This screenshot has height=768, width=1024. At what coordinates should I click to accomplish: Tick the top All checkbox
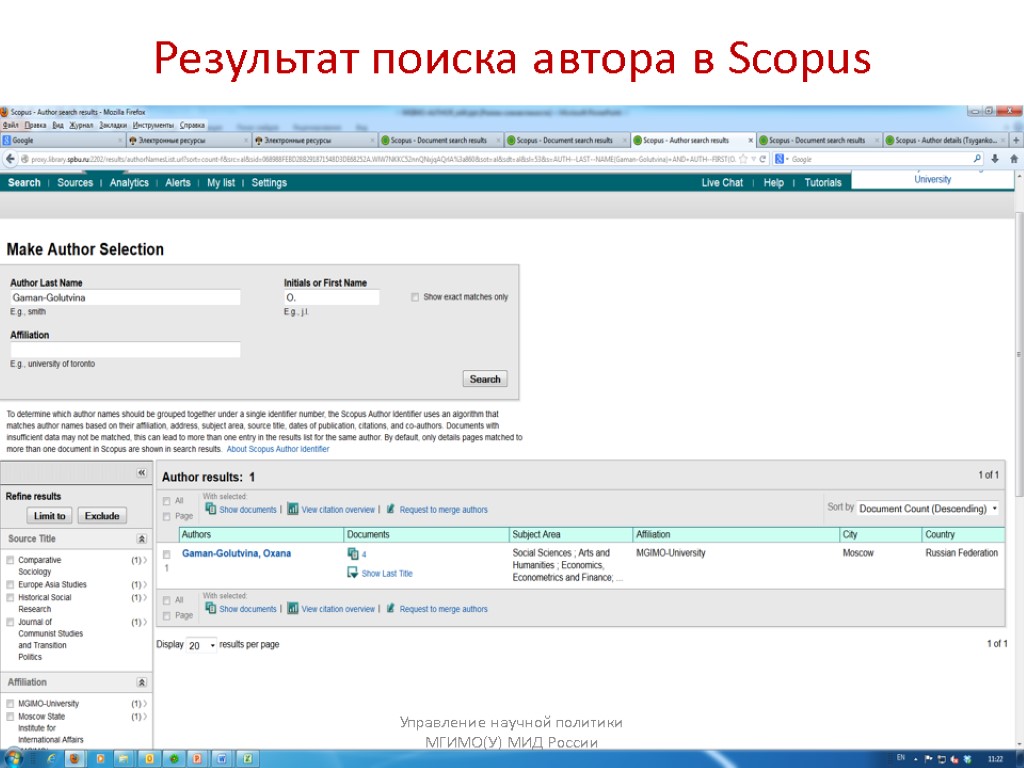click(167, 501)
